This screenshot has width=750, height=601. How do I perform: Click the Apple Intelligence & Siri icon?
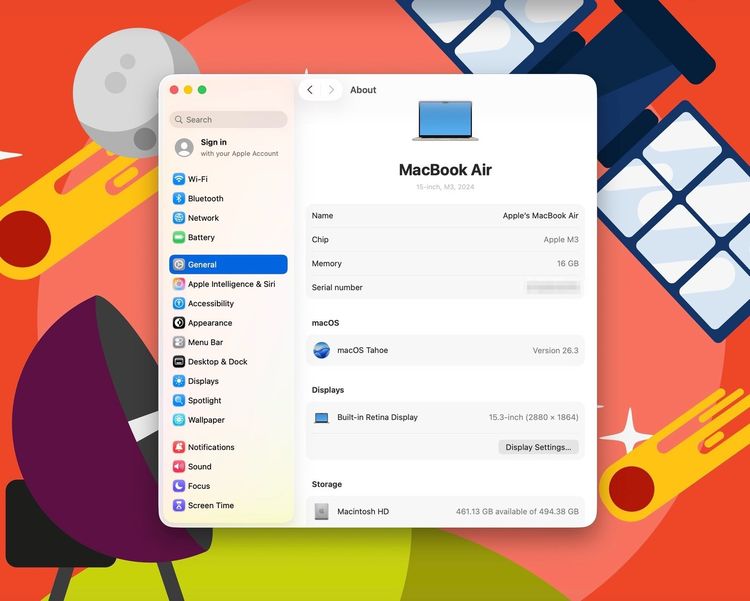[179, 284]
